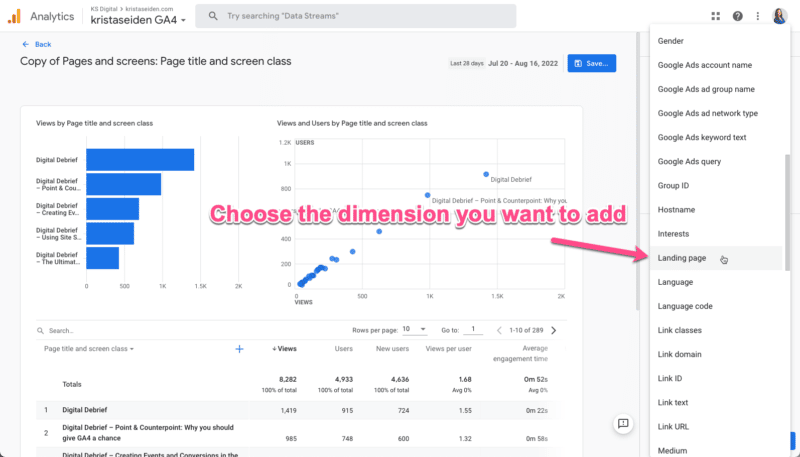Click the report title text
The width and height of the screenshot is (800, 457).
(156, 61)
